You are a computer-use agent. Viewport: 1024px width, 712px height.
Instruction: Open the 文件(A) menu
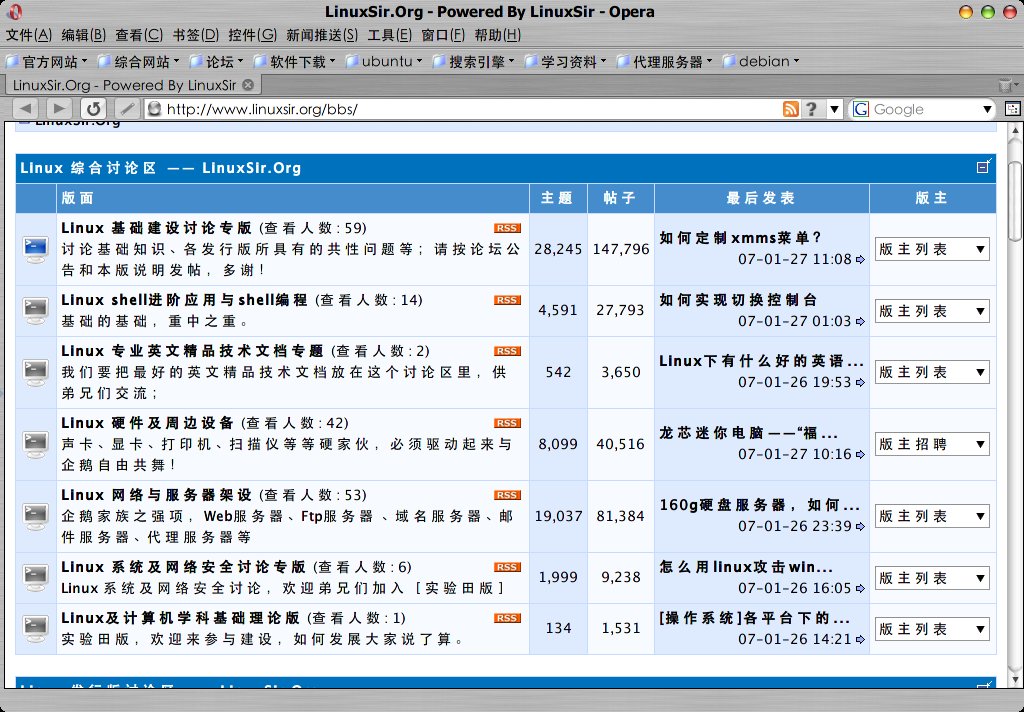(29, 35)
